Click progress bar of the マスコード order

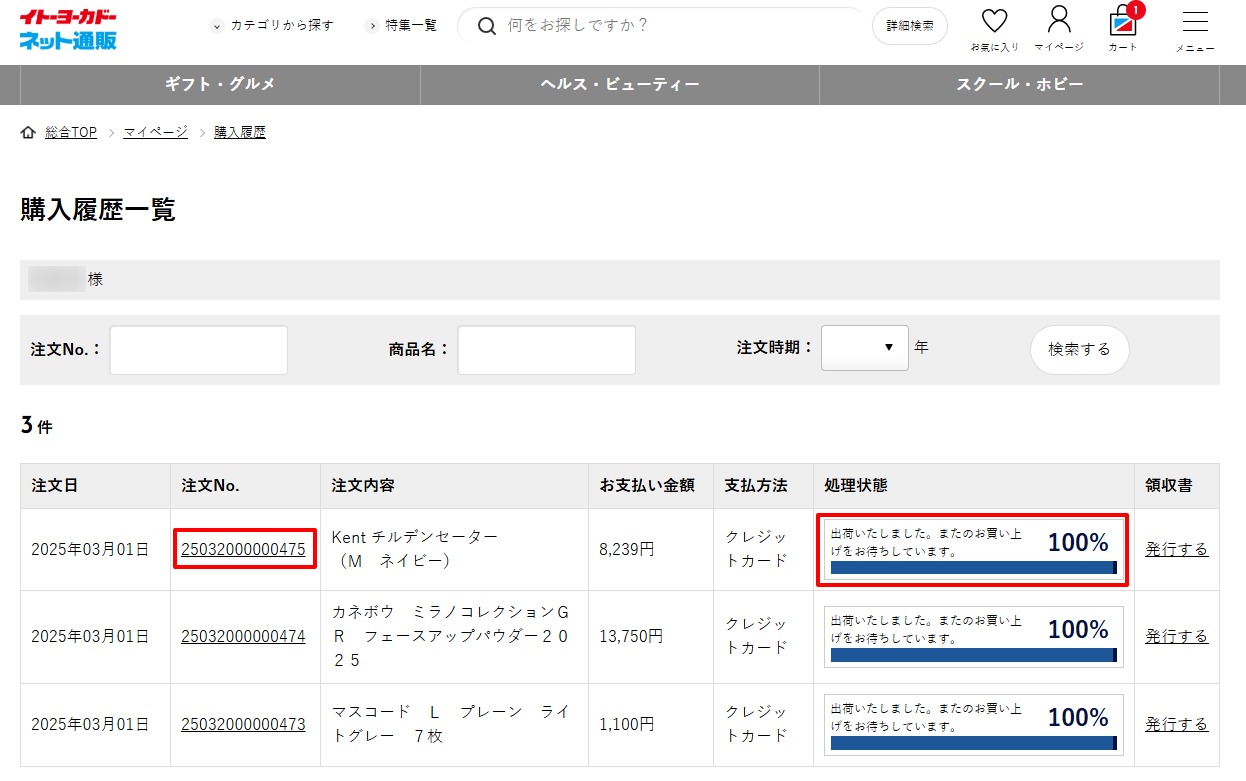click(x=972, y=743)
